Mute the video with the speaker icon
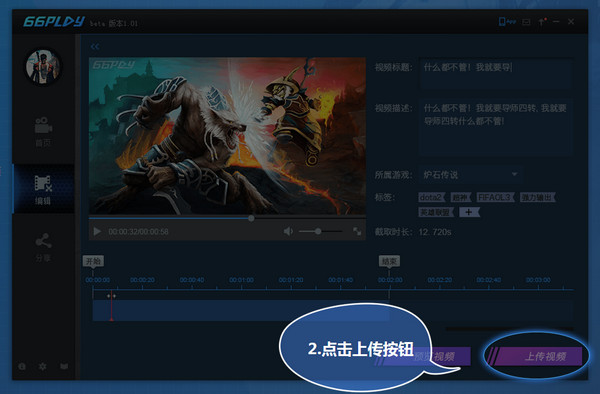This screenshot has width=600, height=394. tap(288, 231)
